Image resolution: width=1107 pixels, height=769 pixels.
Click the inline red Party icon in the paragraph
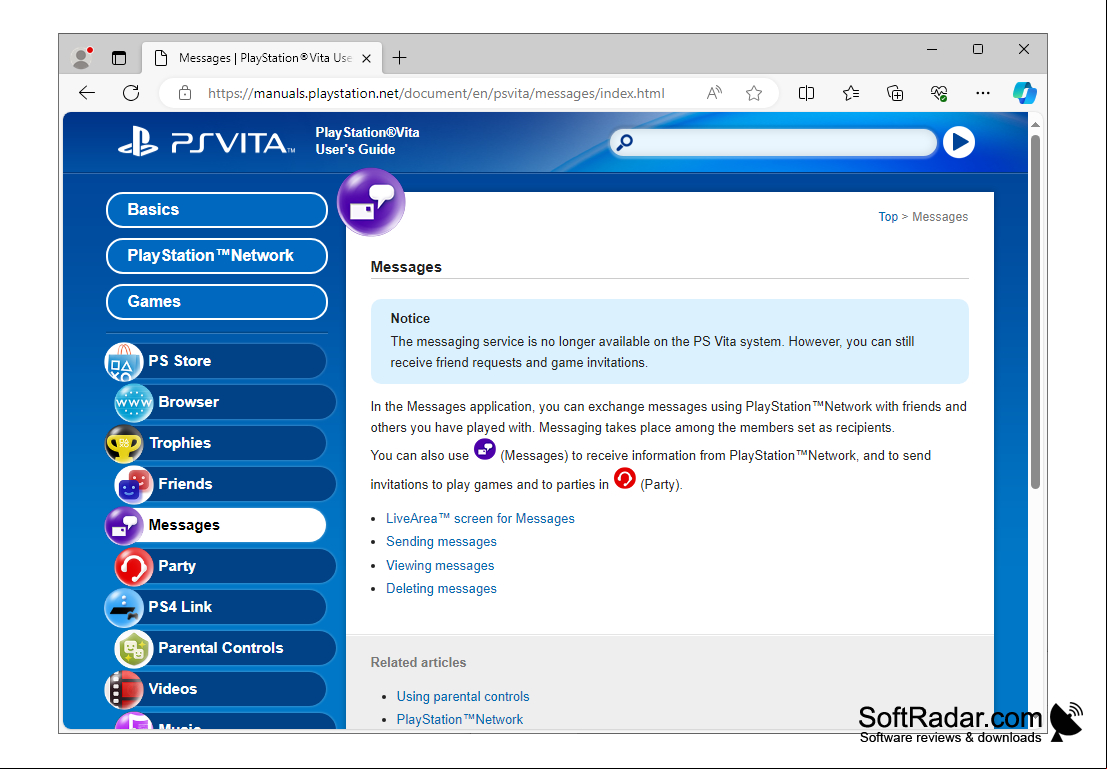pyautogui.click(x=625, y=479)
